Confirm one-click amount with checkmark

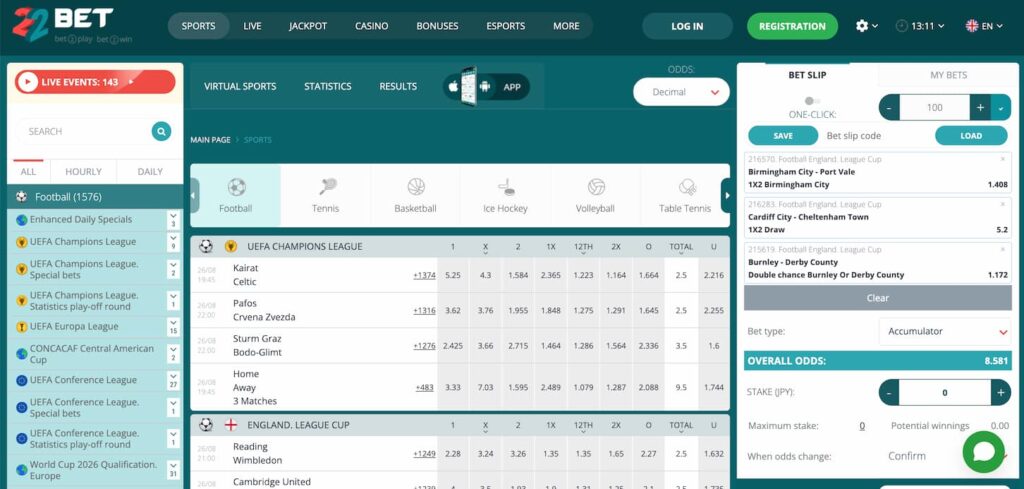1001,108
